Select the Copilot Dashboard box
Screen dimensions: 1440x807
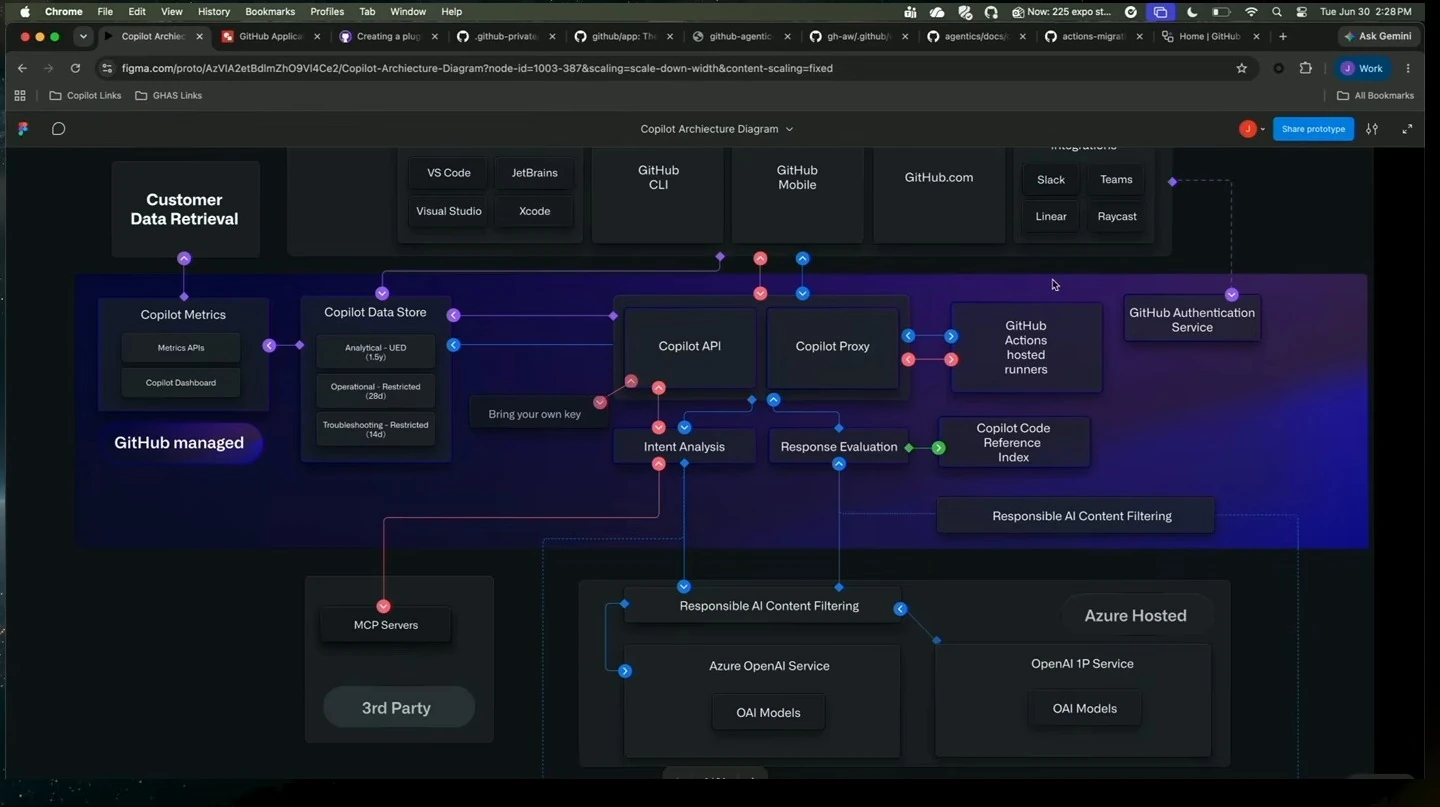181,383
